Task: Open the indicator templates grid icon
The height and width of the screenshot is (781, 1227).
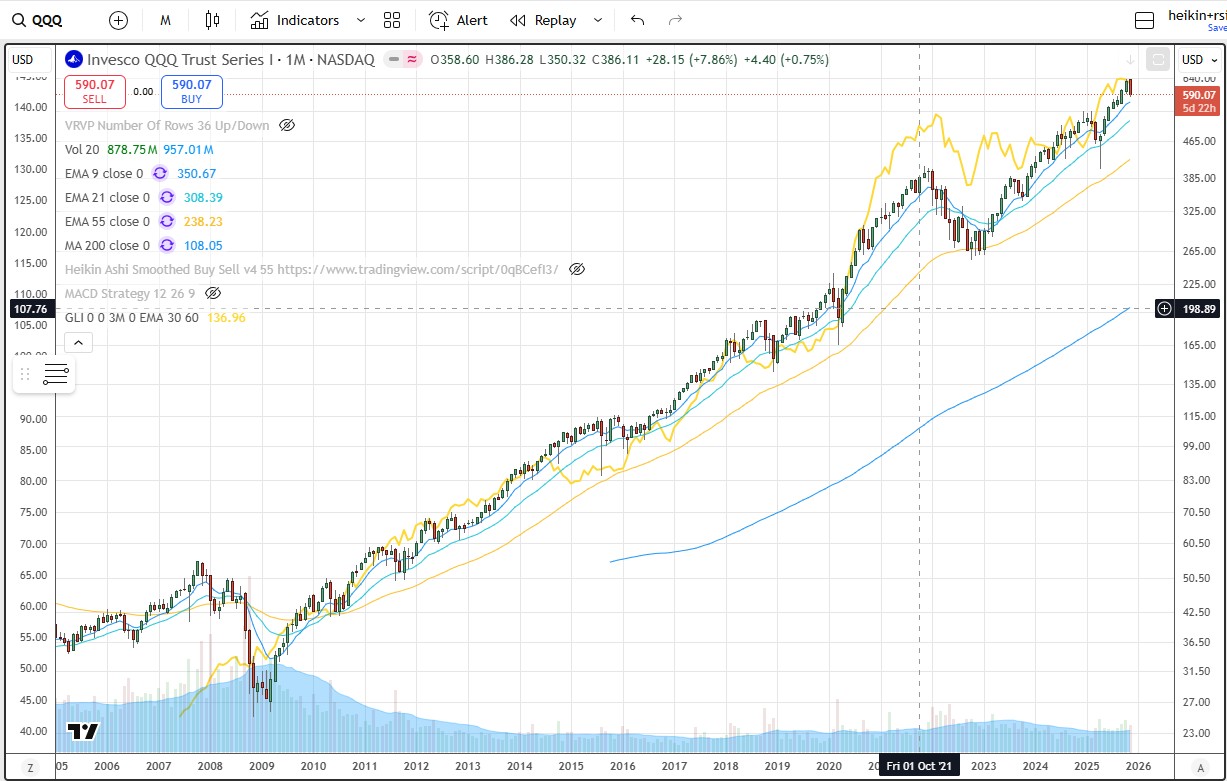Action: [392, 20]
